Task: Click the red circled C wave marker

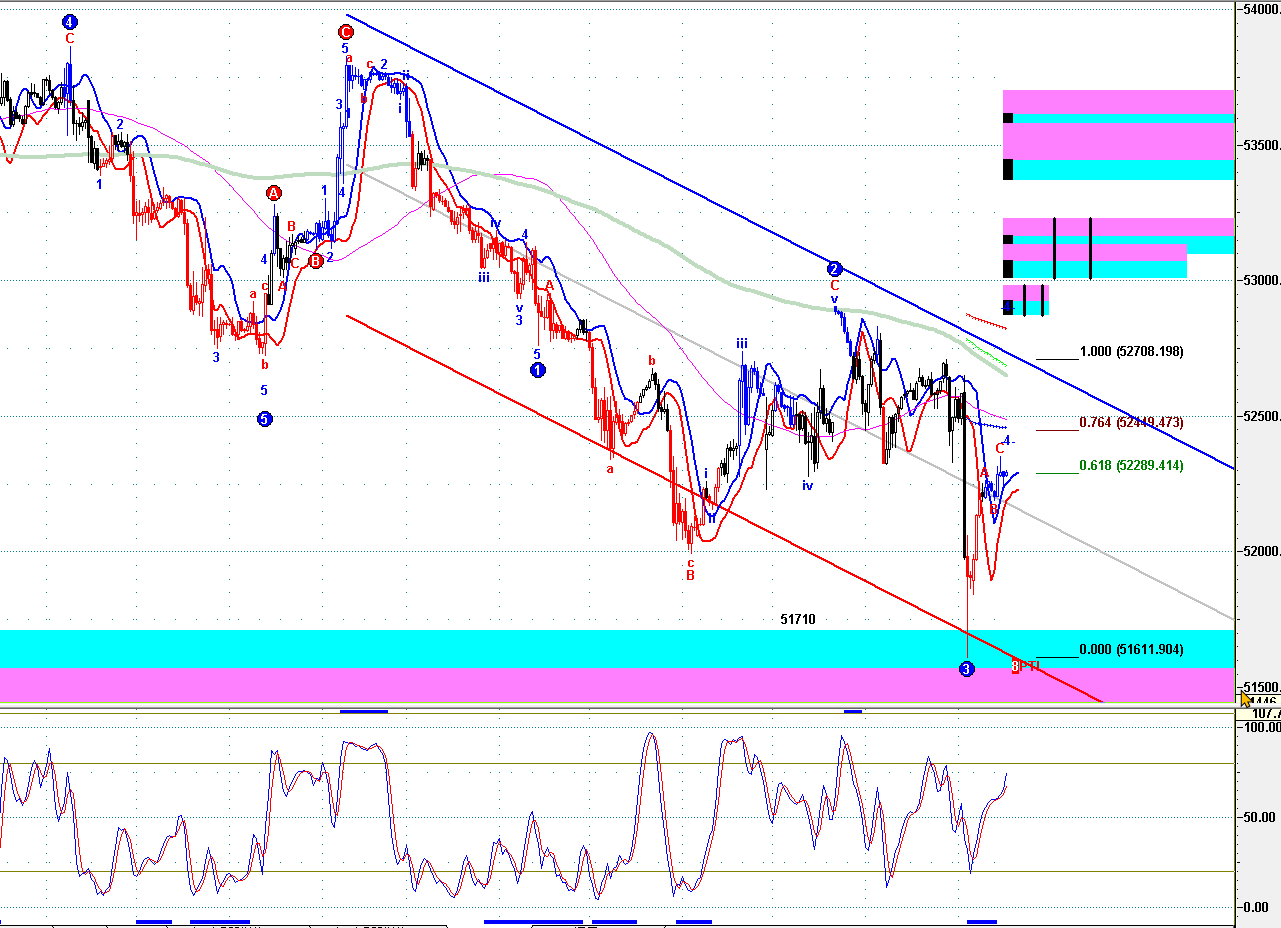Action: [346, 31]
